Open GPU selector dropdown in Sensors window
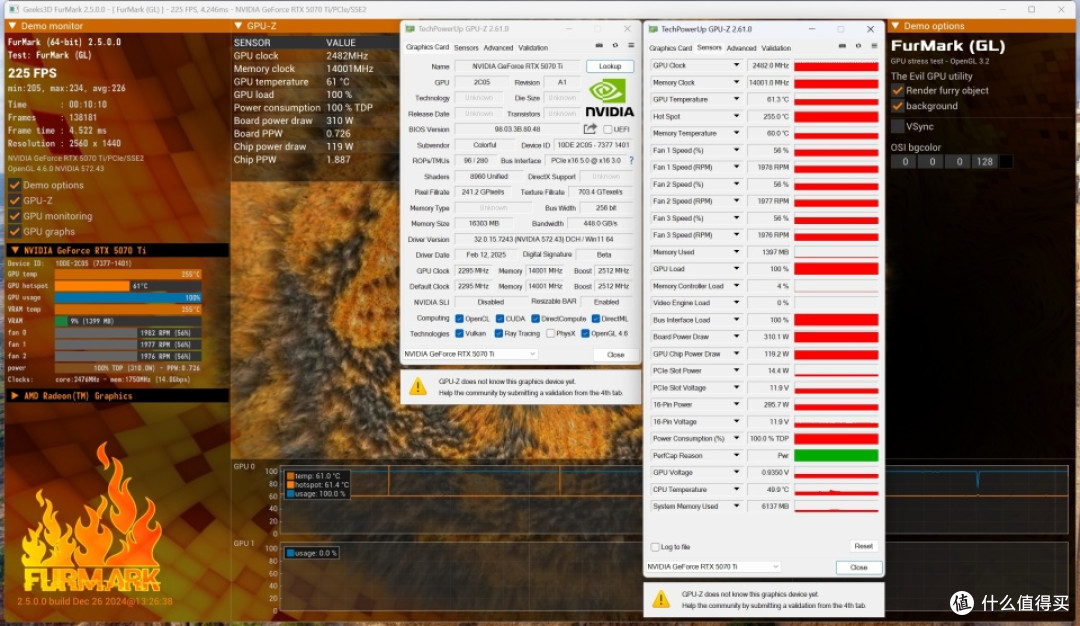The height and width of the screenshot is (626, 1080). point(713,567)
